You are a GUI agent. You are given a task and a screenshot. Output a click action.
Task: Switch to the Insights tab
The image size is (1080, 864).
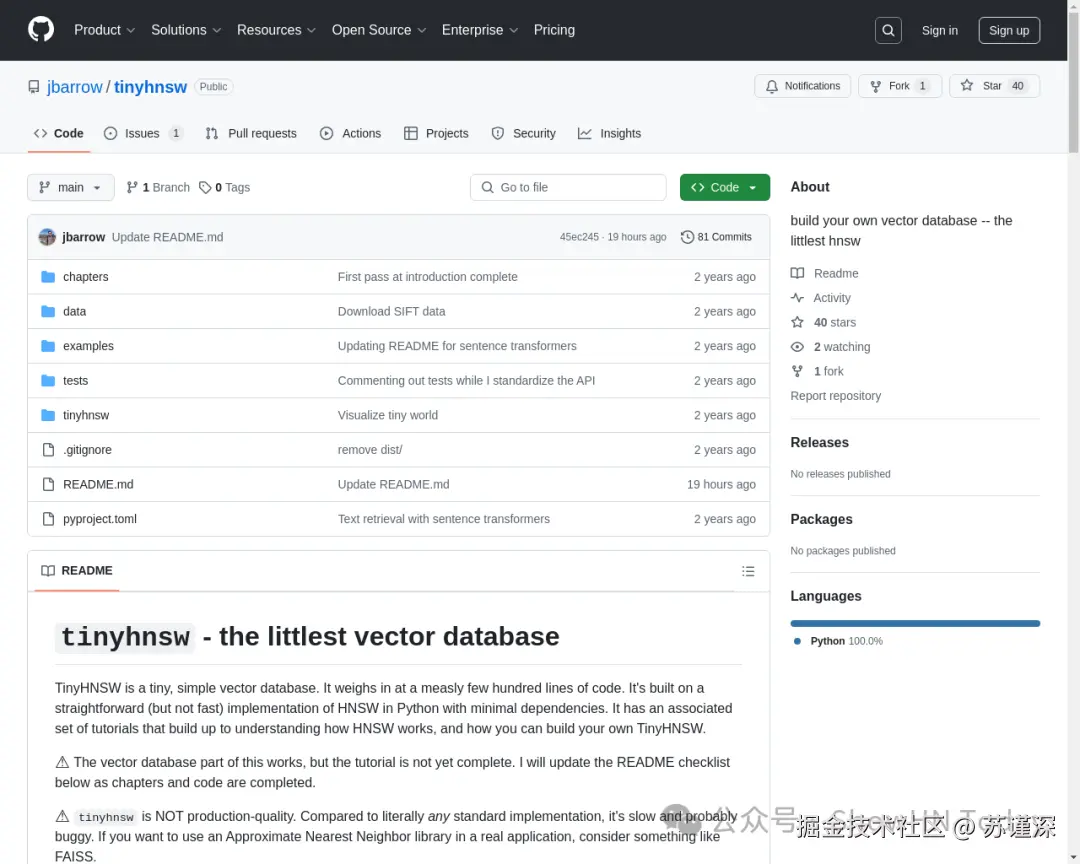[x=609, y=134]
